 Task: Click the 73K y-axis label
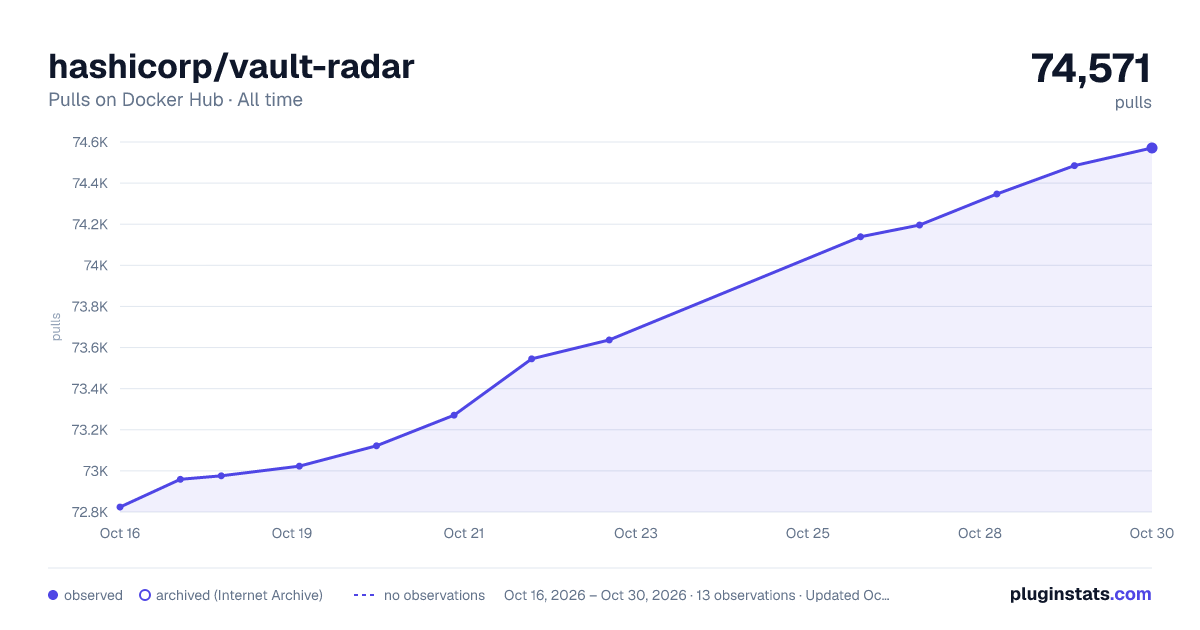(96, 470)
